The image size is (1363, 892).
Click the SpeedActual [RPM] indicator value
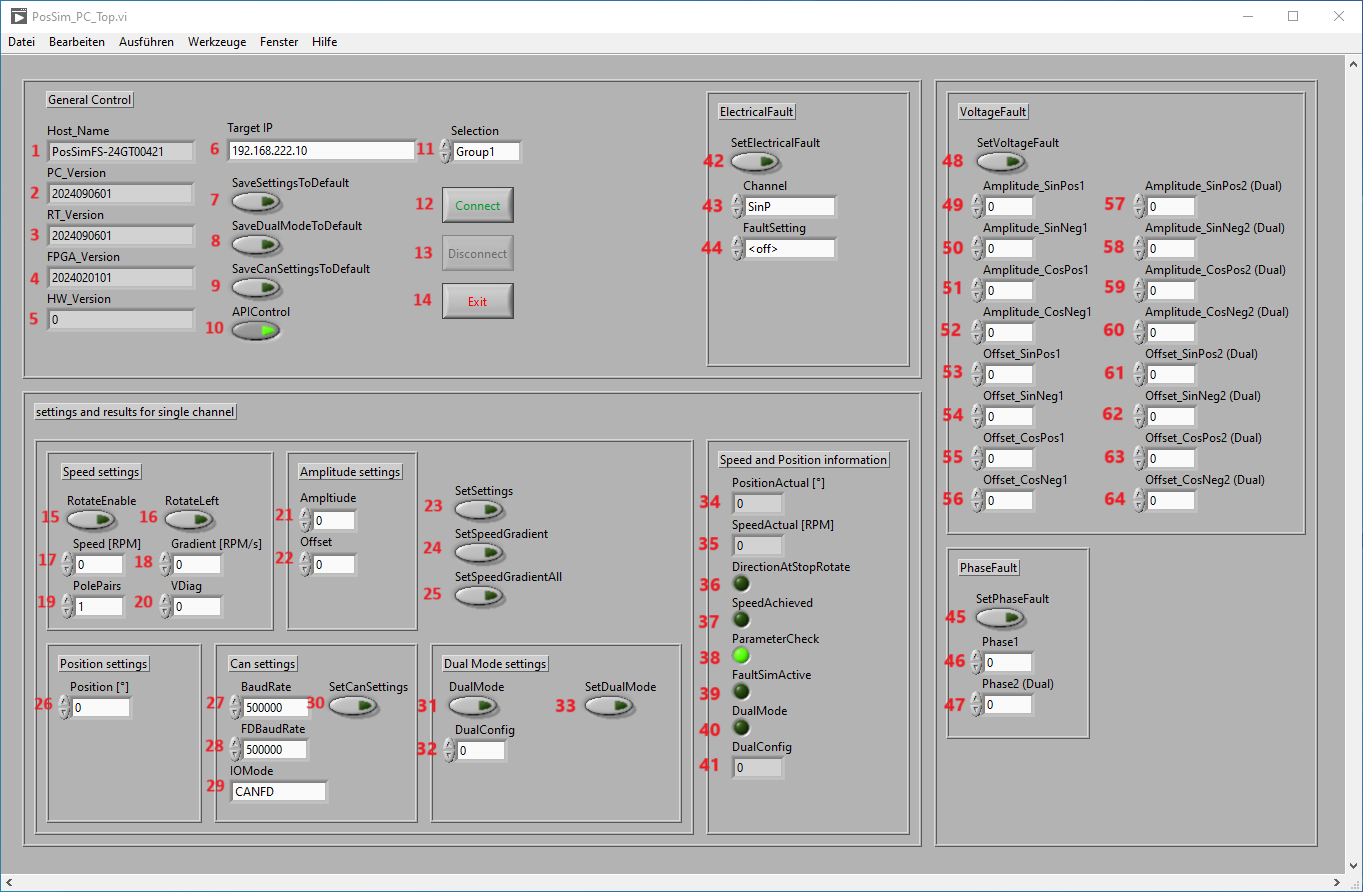(758, 546)
